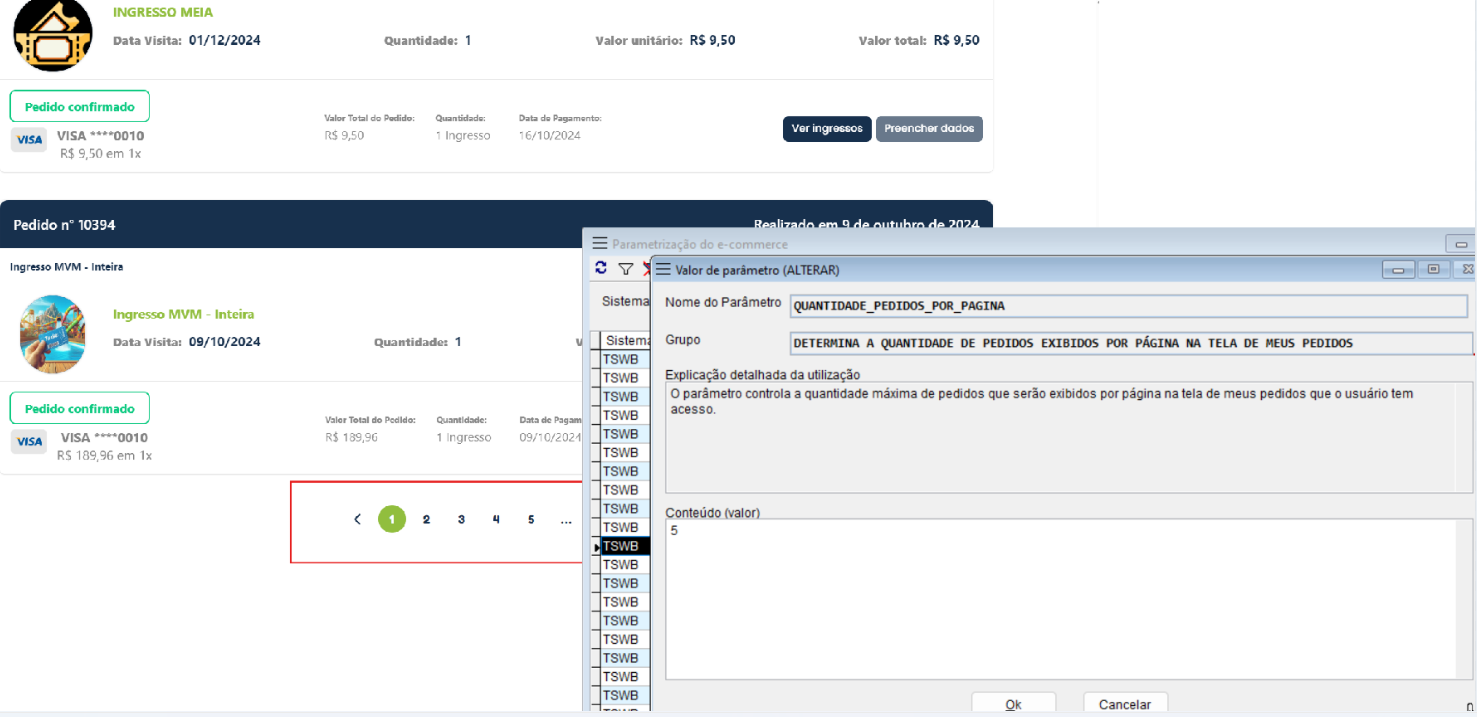Open the Parametrização do e-commerce hamburger menu
The height and width of the screenshot is (717, 1477).
(x=600, y=243)
